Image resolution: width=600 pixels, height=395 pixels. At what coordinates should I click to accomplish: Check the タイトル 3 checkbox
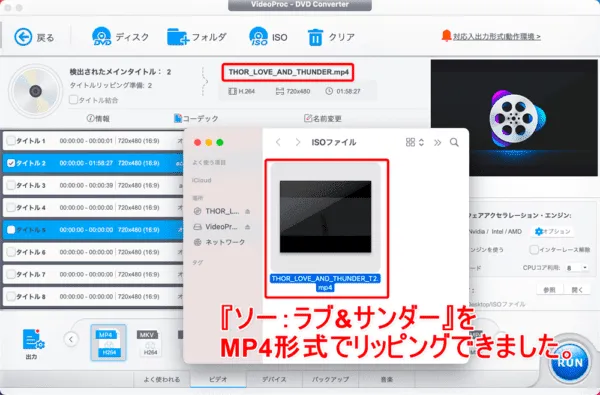pyautogui.click(x=11, y=185)
